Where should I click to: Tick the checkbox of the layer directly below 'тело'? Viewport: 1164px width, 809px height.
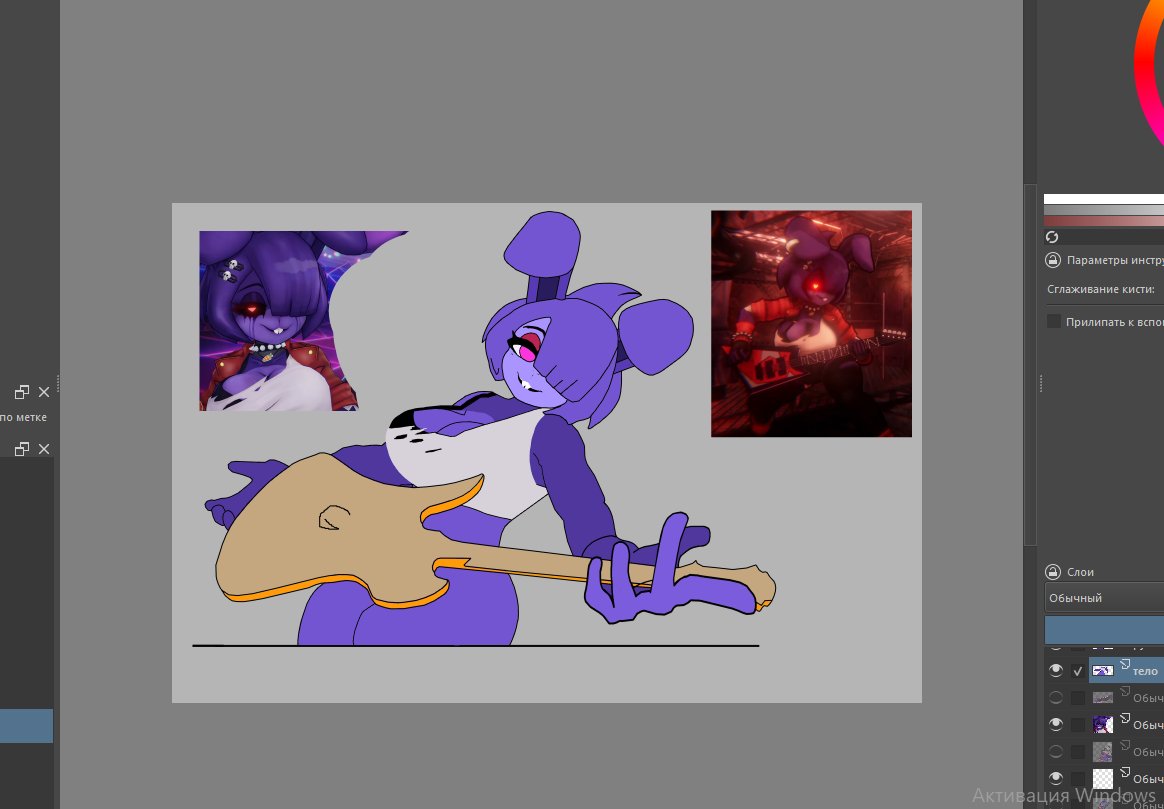(x=1078, y=698)
